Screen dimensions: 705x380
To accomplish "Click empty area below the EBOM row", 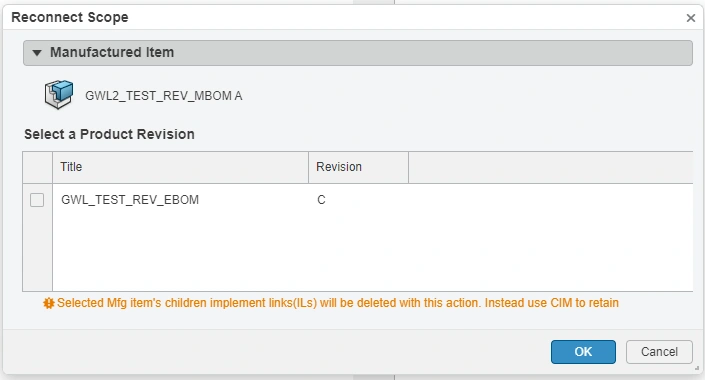I will (x=372, y=252).
